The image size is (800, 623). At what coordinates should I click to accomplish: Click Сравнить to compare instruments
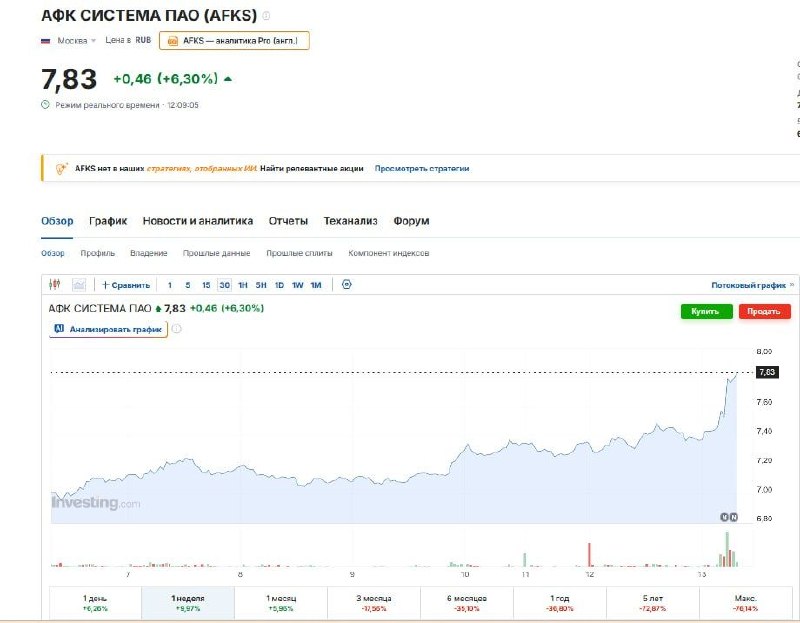[x=126, y=285]
